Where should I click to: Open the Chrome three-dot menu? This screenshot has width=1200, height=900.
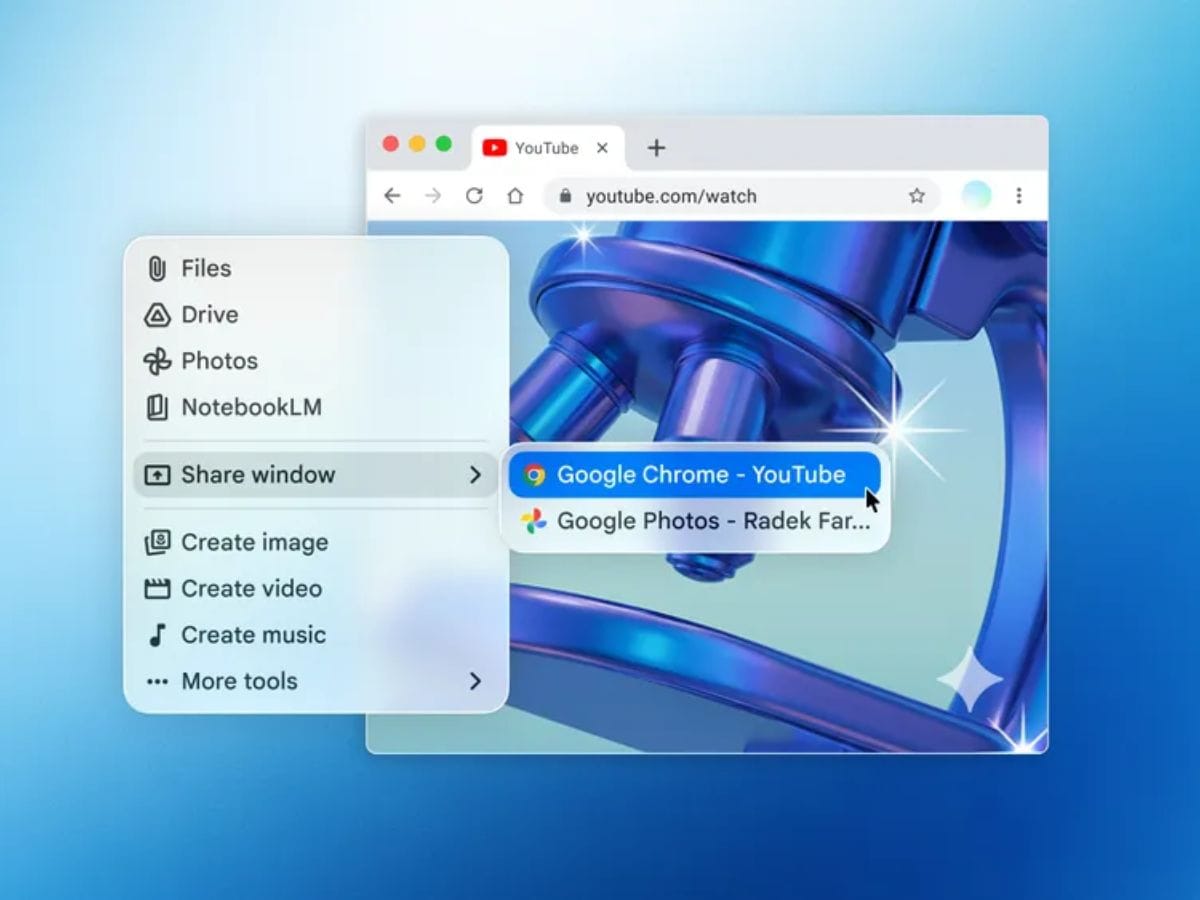click(1018, 196)
